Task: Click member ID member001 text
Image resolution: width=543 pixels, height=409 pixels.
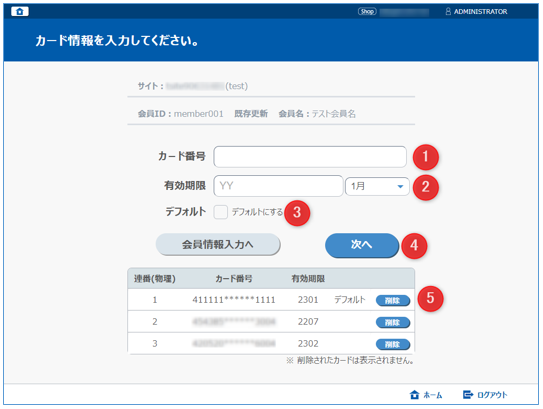Action: point(198,114)
